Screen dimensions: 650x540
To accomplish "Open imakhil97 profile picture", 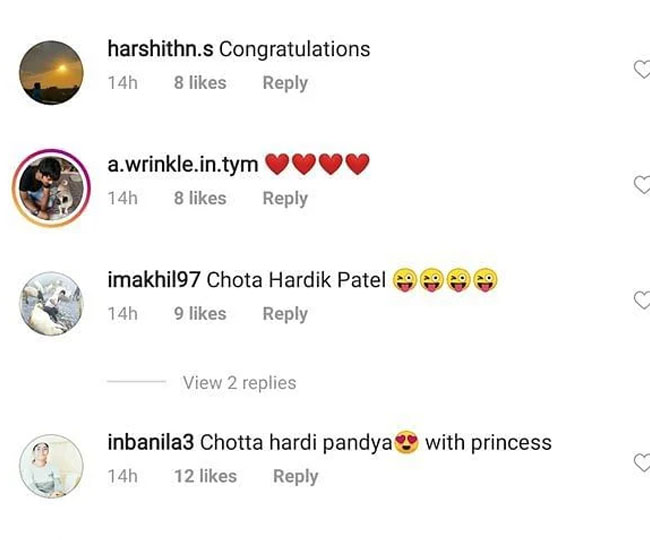I will tap(51, 303).
